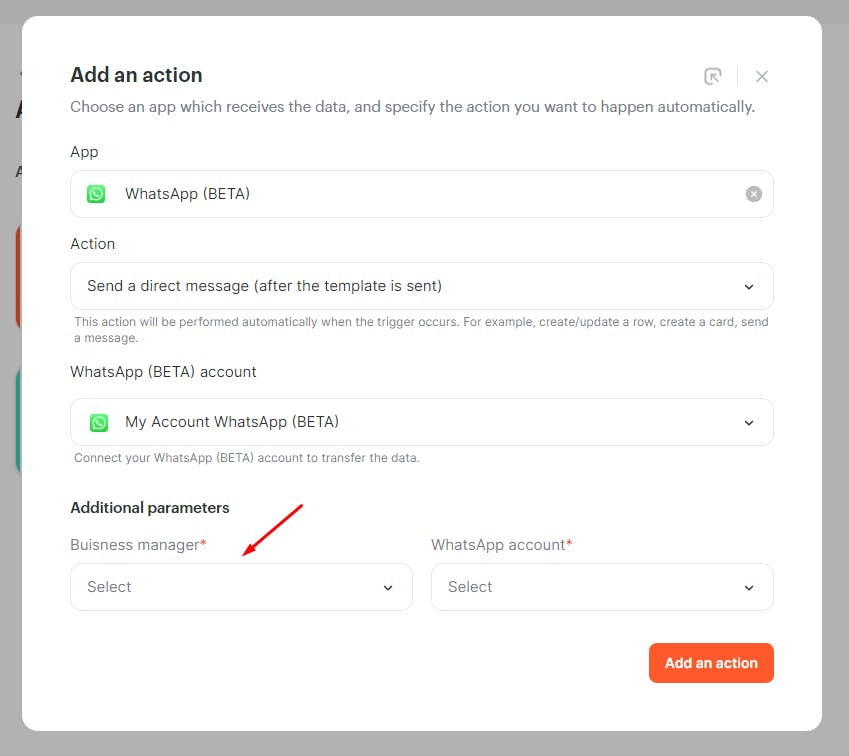Close the Add an action dialog
Image resolution: width=849 pixels, height=756 pixels.
click(x=762, y=77)
